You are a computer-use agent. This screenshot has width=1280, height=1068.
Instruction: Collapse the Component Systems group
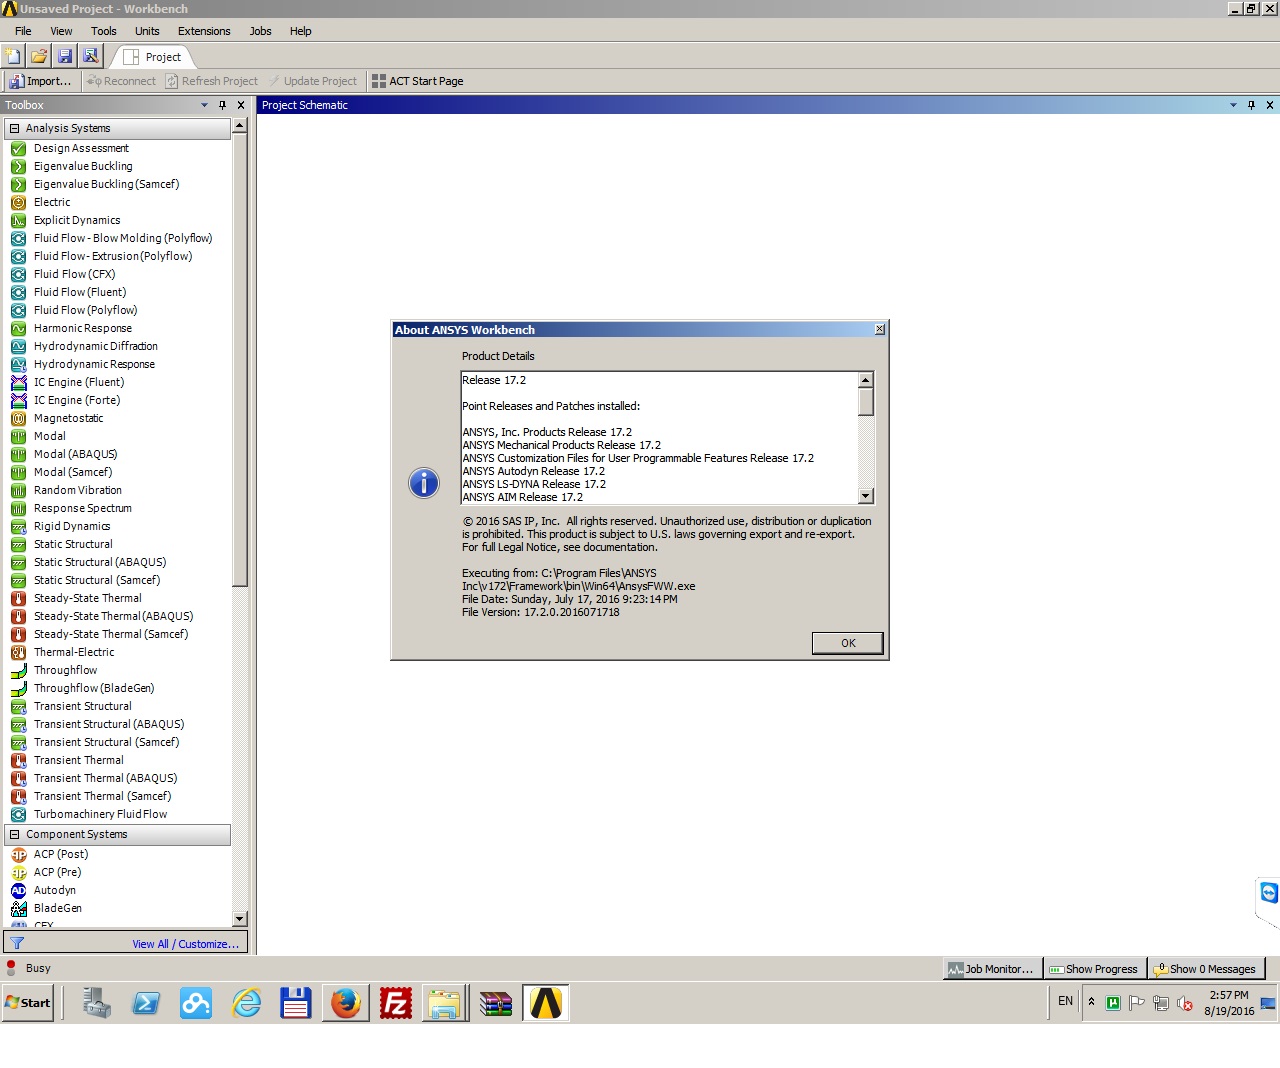[x=14, y=834]
